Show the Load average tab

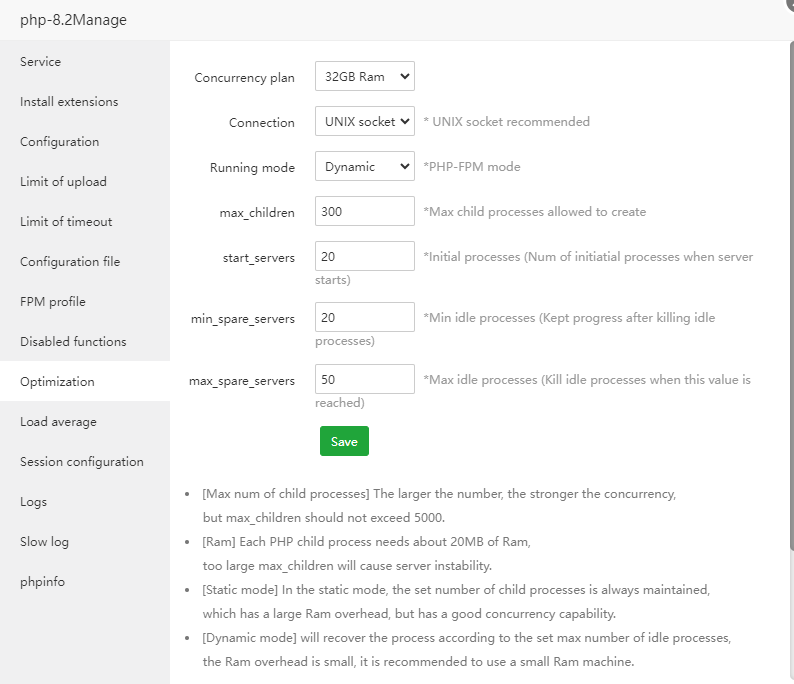(x=58, y=422)
